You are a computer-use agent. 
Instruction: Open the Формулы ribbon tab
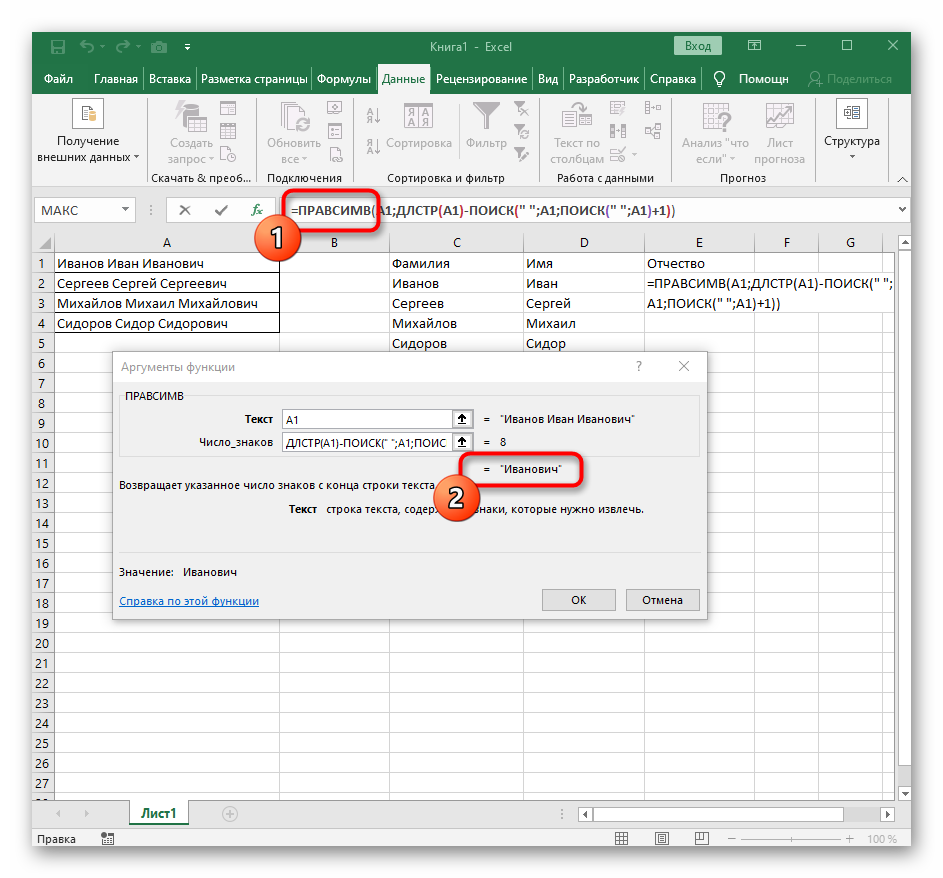pos(344,79)
